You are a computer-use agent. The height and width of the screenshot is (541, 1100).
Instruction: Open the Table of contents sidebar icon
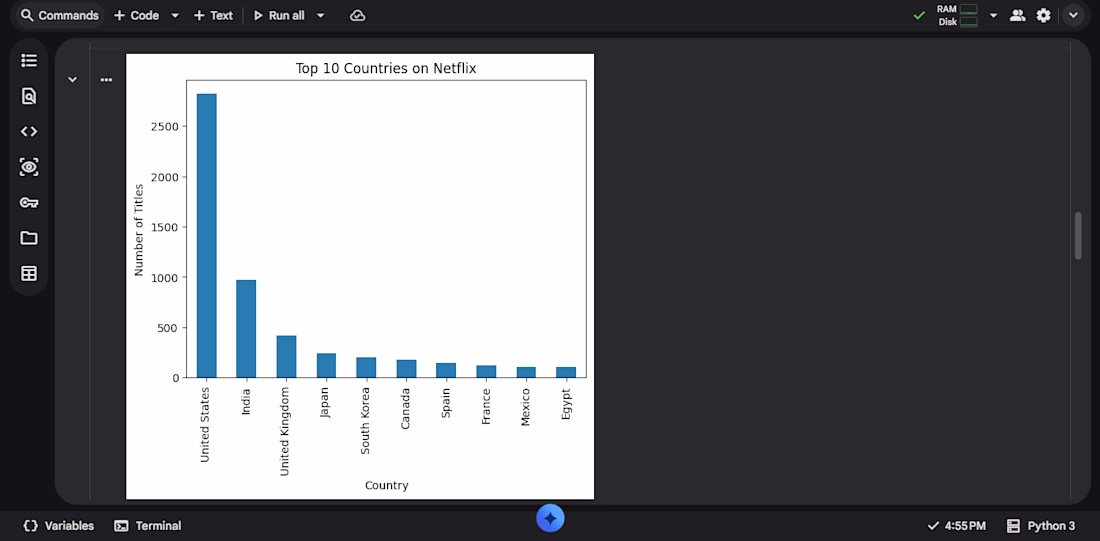(29, 60)
